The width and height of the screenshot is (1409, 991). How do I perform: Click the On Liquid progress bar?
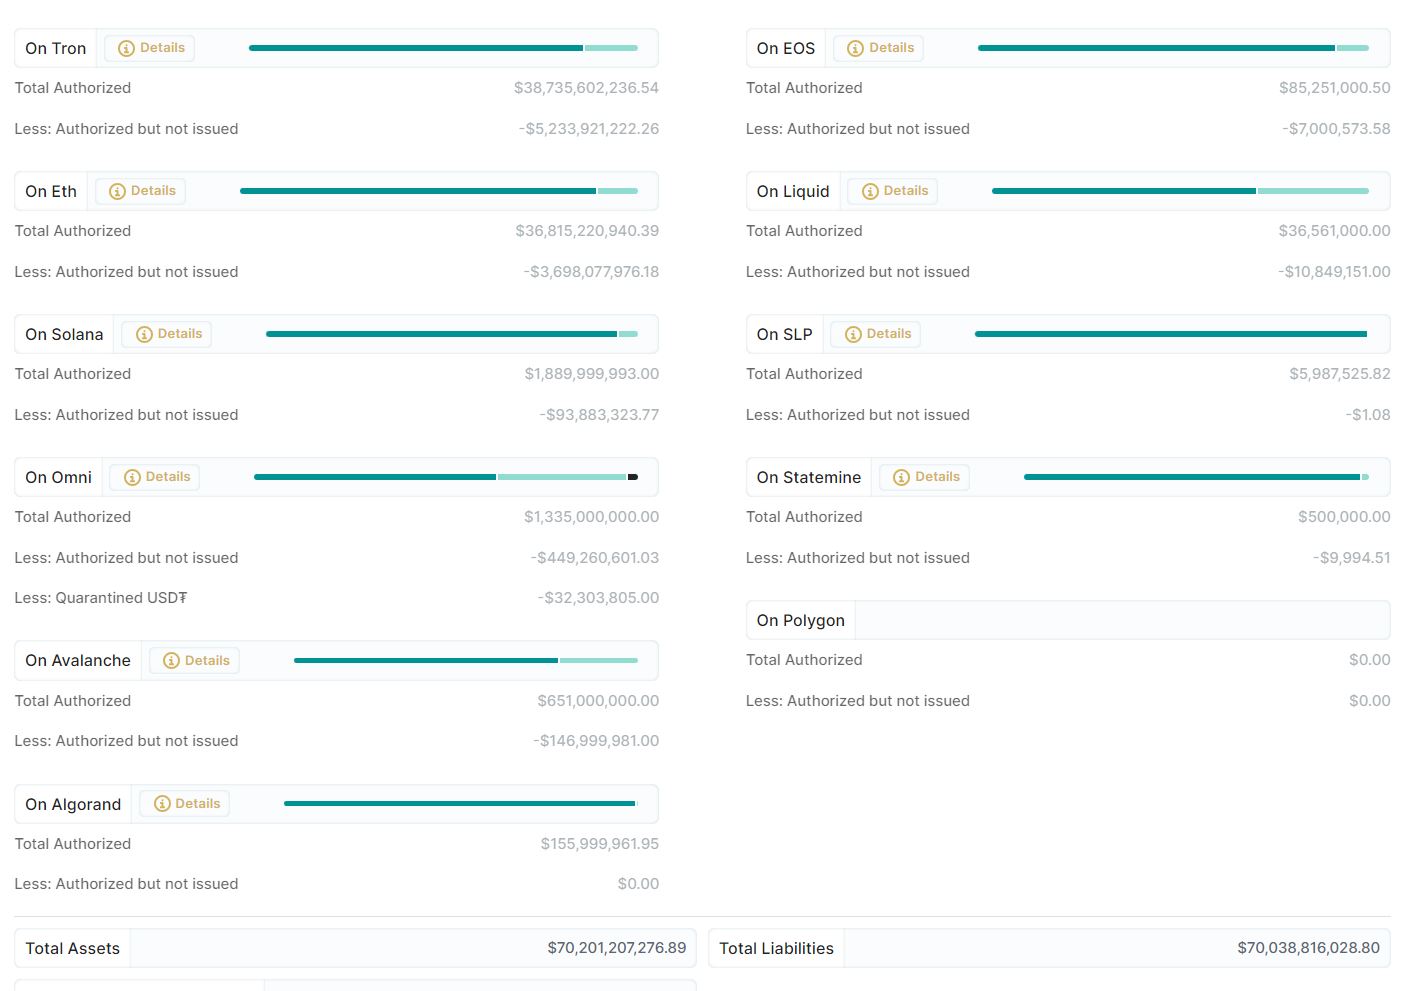point(1180,191)
